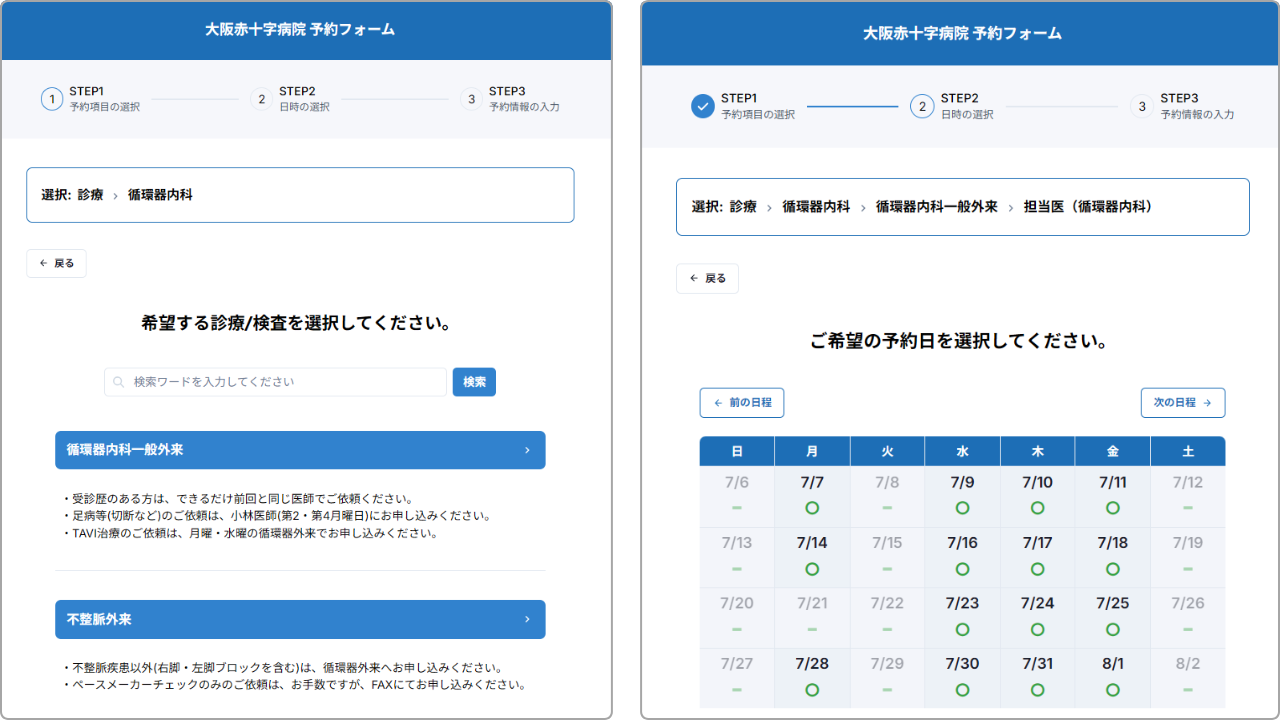
Task: Click the search magnifier icon in the search field
Action: click(x=119, y=382)
